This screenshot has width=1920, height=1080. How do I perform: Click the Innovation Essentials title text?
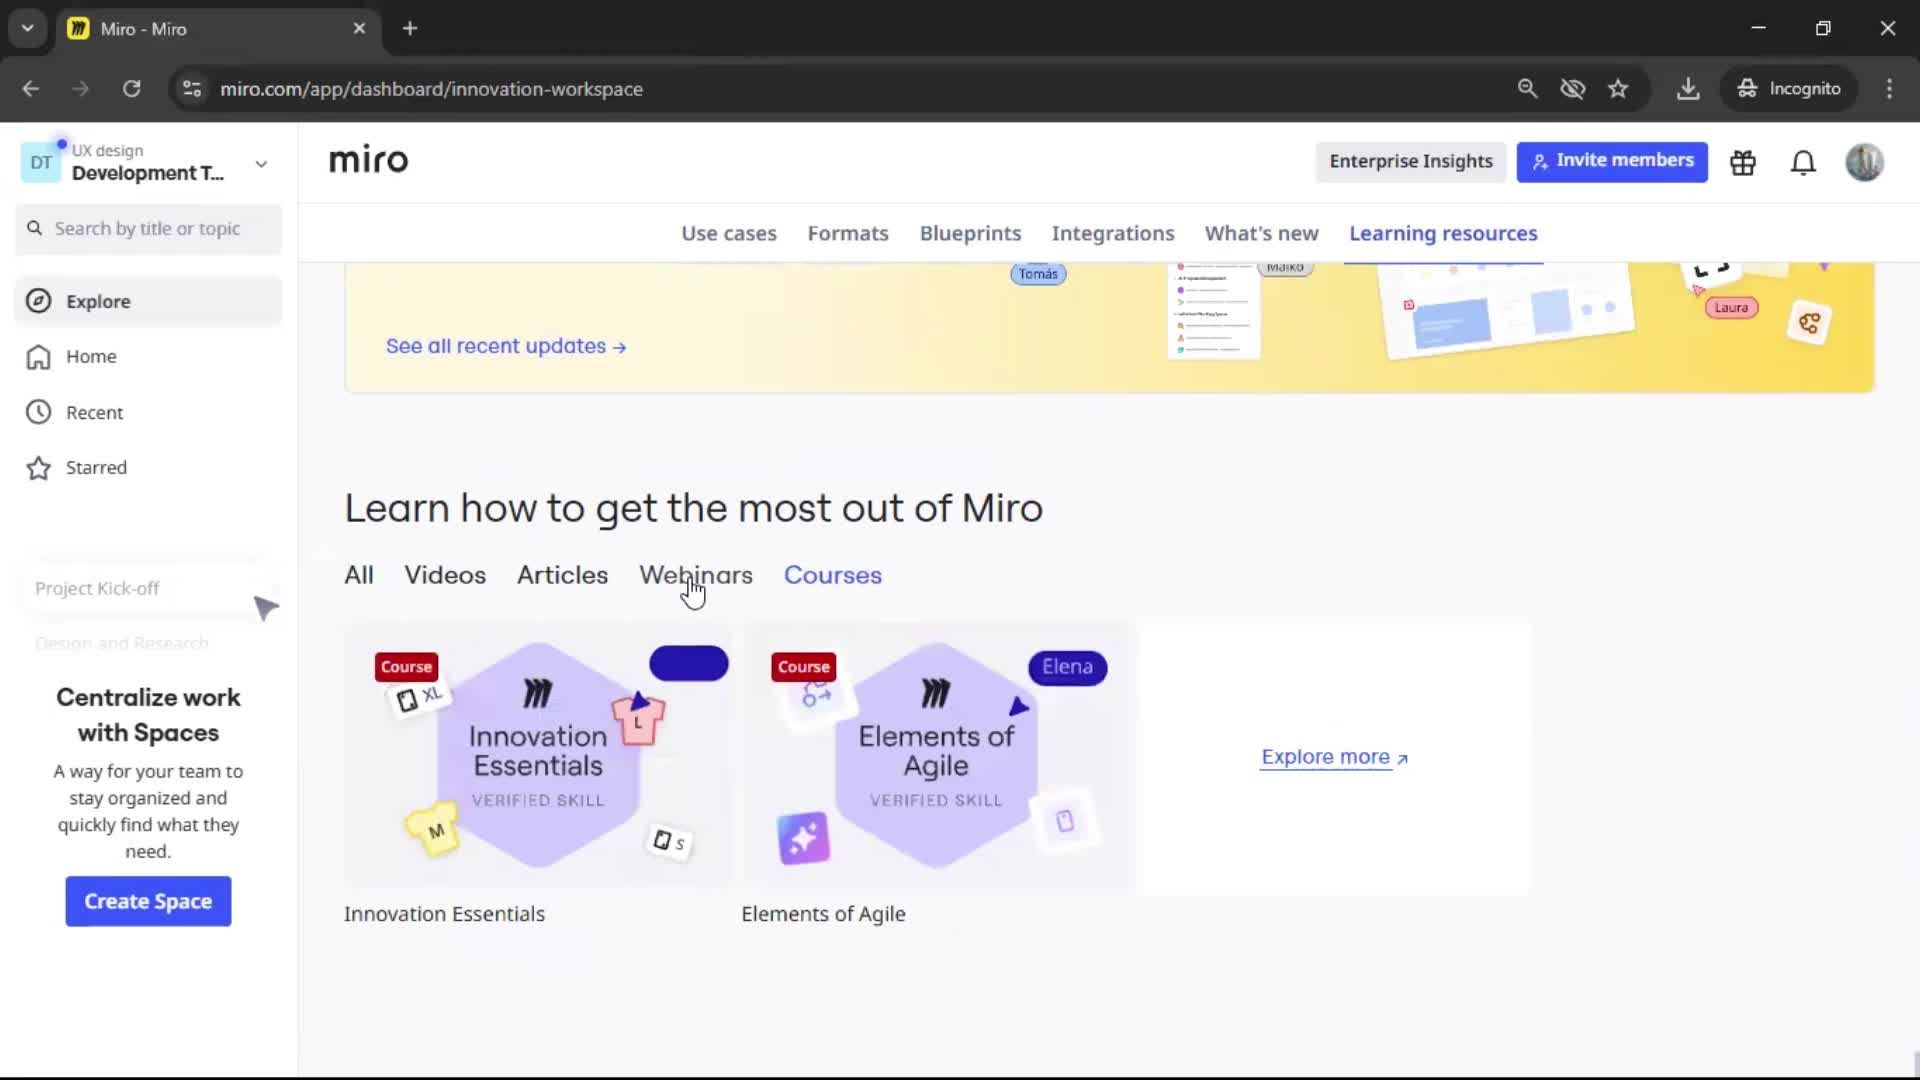444,914
